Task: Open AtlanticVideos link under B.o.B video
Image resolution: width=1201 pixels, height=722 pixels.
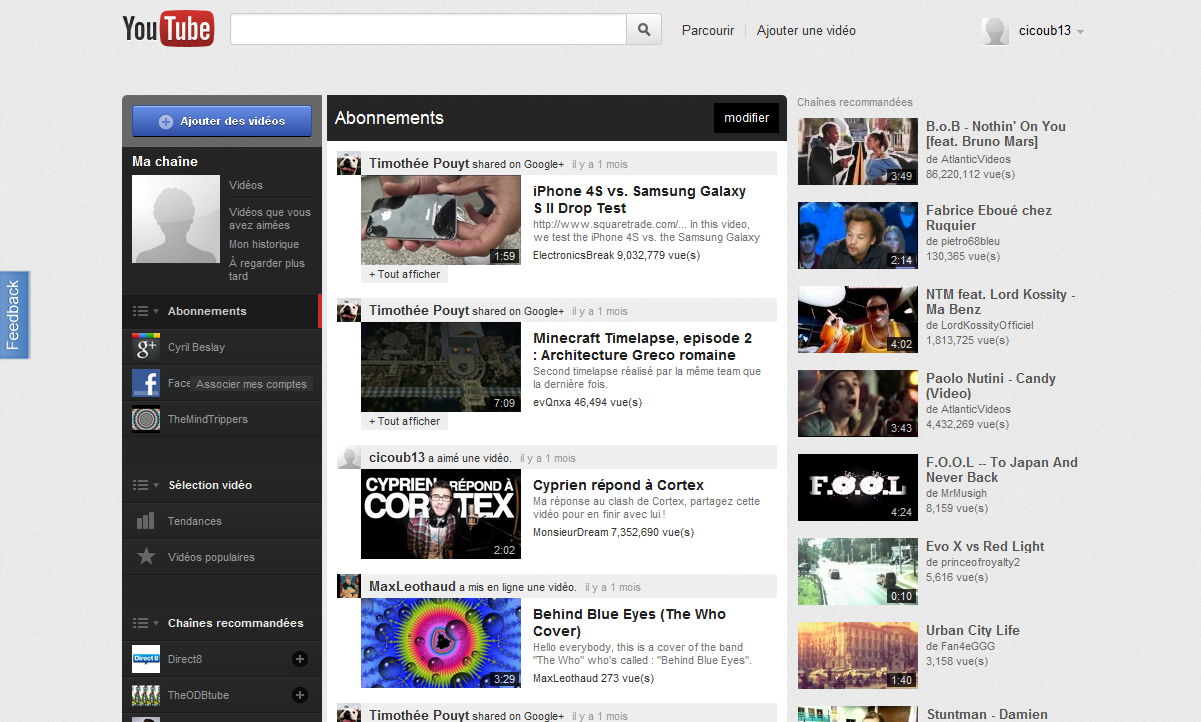Action: (x=975, y=159)
